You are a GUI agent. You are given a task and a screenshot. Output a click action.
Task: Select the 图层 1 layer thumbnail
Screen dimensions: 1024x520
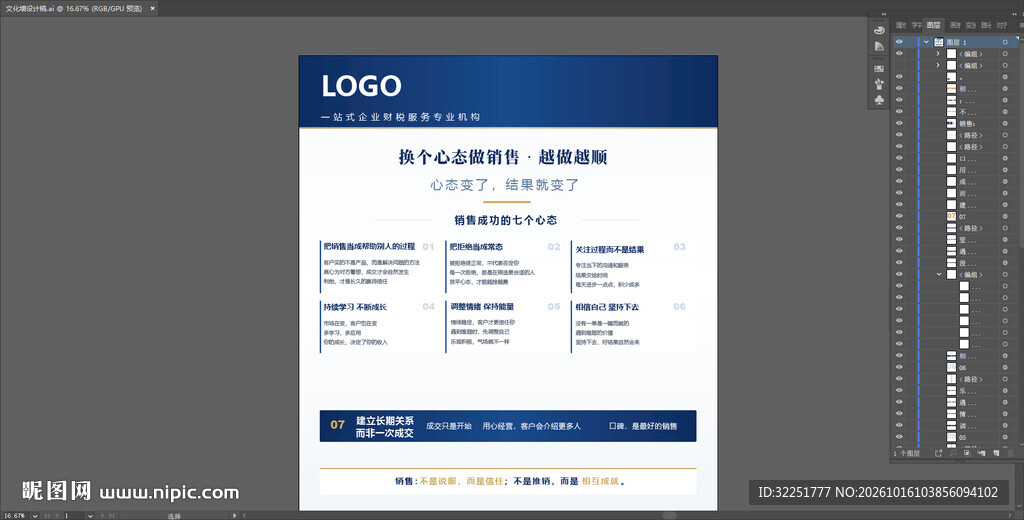pos(938,42)
